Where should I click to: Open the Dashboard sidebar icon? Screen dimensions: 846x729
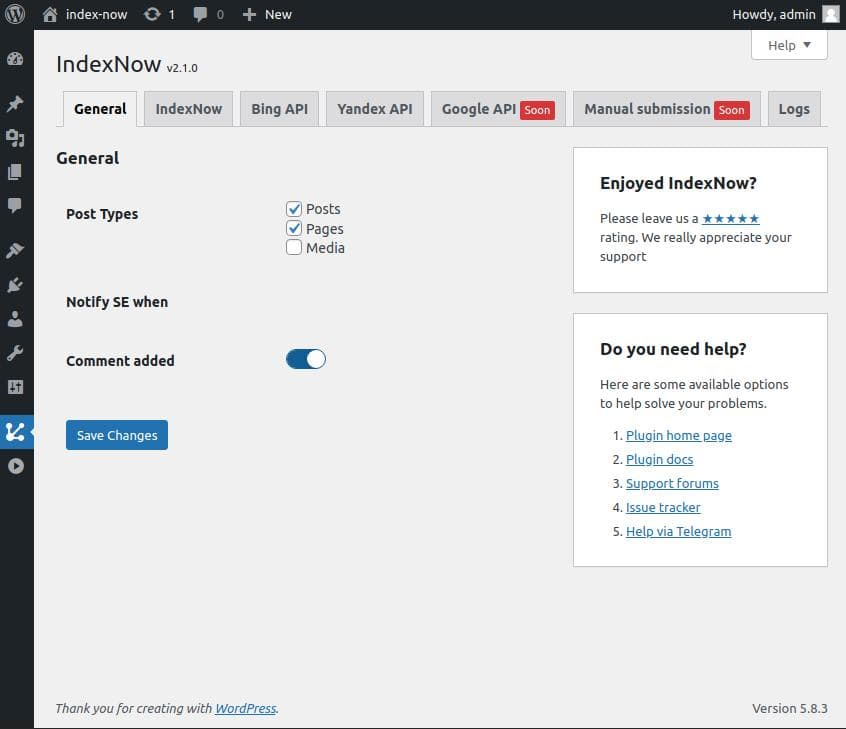(15, 59)
